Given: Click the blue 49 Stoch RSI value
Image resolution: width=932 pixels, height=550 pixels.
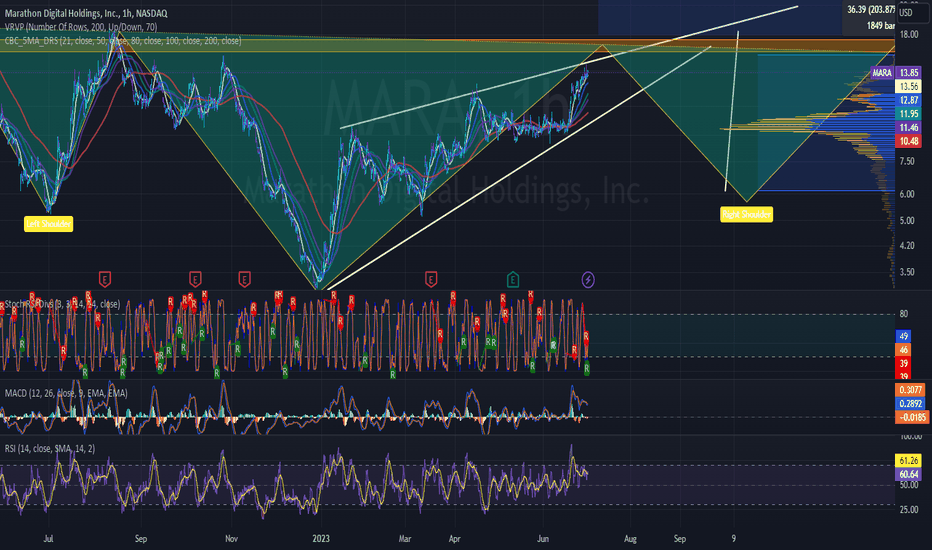Looking at the screenshot, I should click(903, 336).
